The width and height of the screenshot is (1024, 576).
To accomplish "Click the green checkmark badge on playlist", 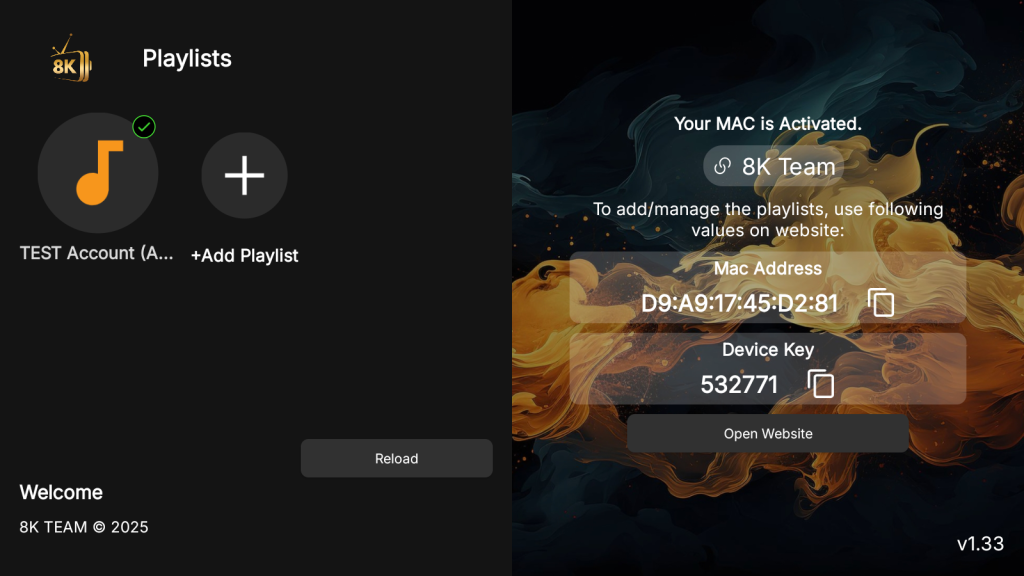I will point(144,127).
